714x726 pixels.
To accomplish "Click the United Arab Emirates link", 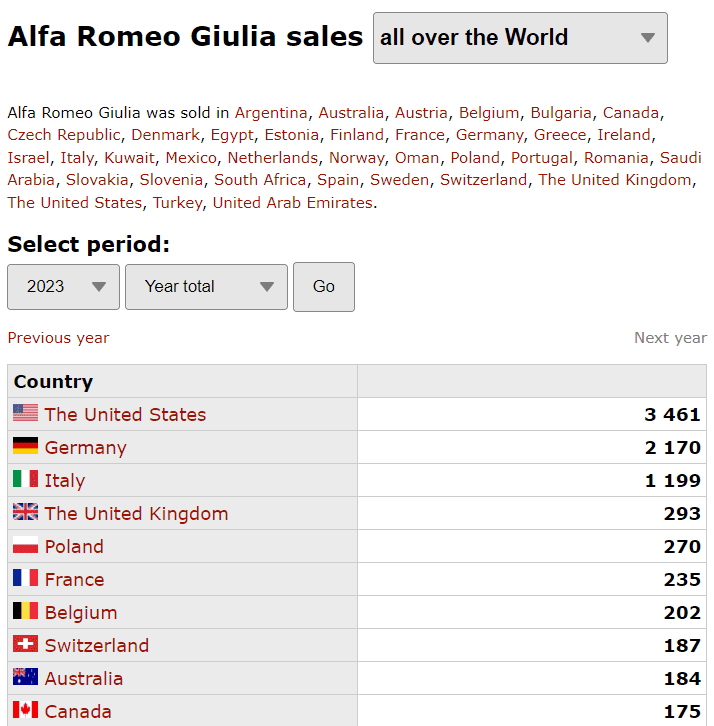I will click(293, 203).
